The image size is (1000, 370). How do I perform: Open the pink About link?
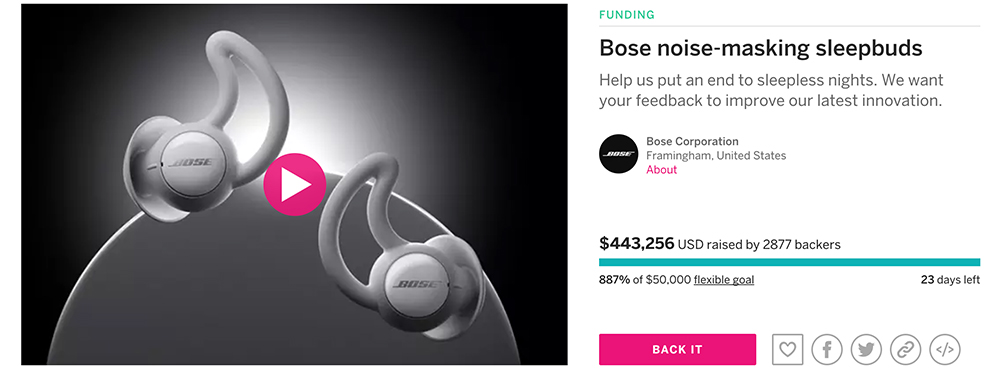click(661, 170)
